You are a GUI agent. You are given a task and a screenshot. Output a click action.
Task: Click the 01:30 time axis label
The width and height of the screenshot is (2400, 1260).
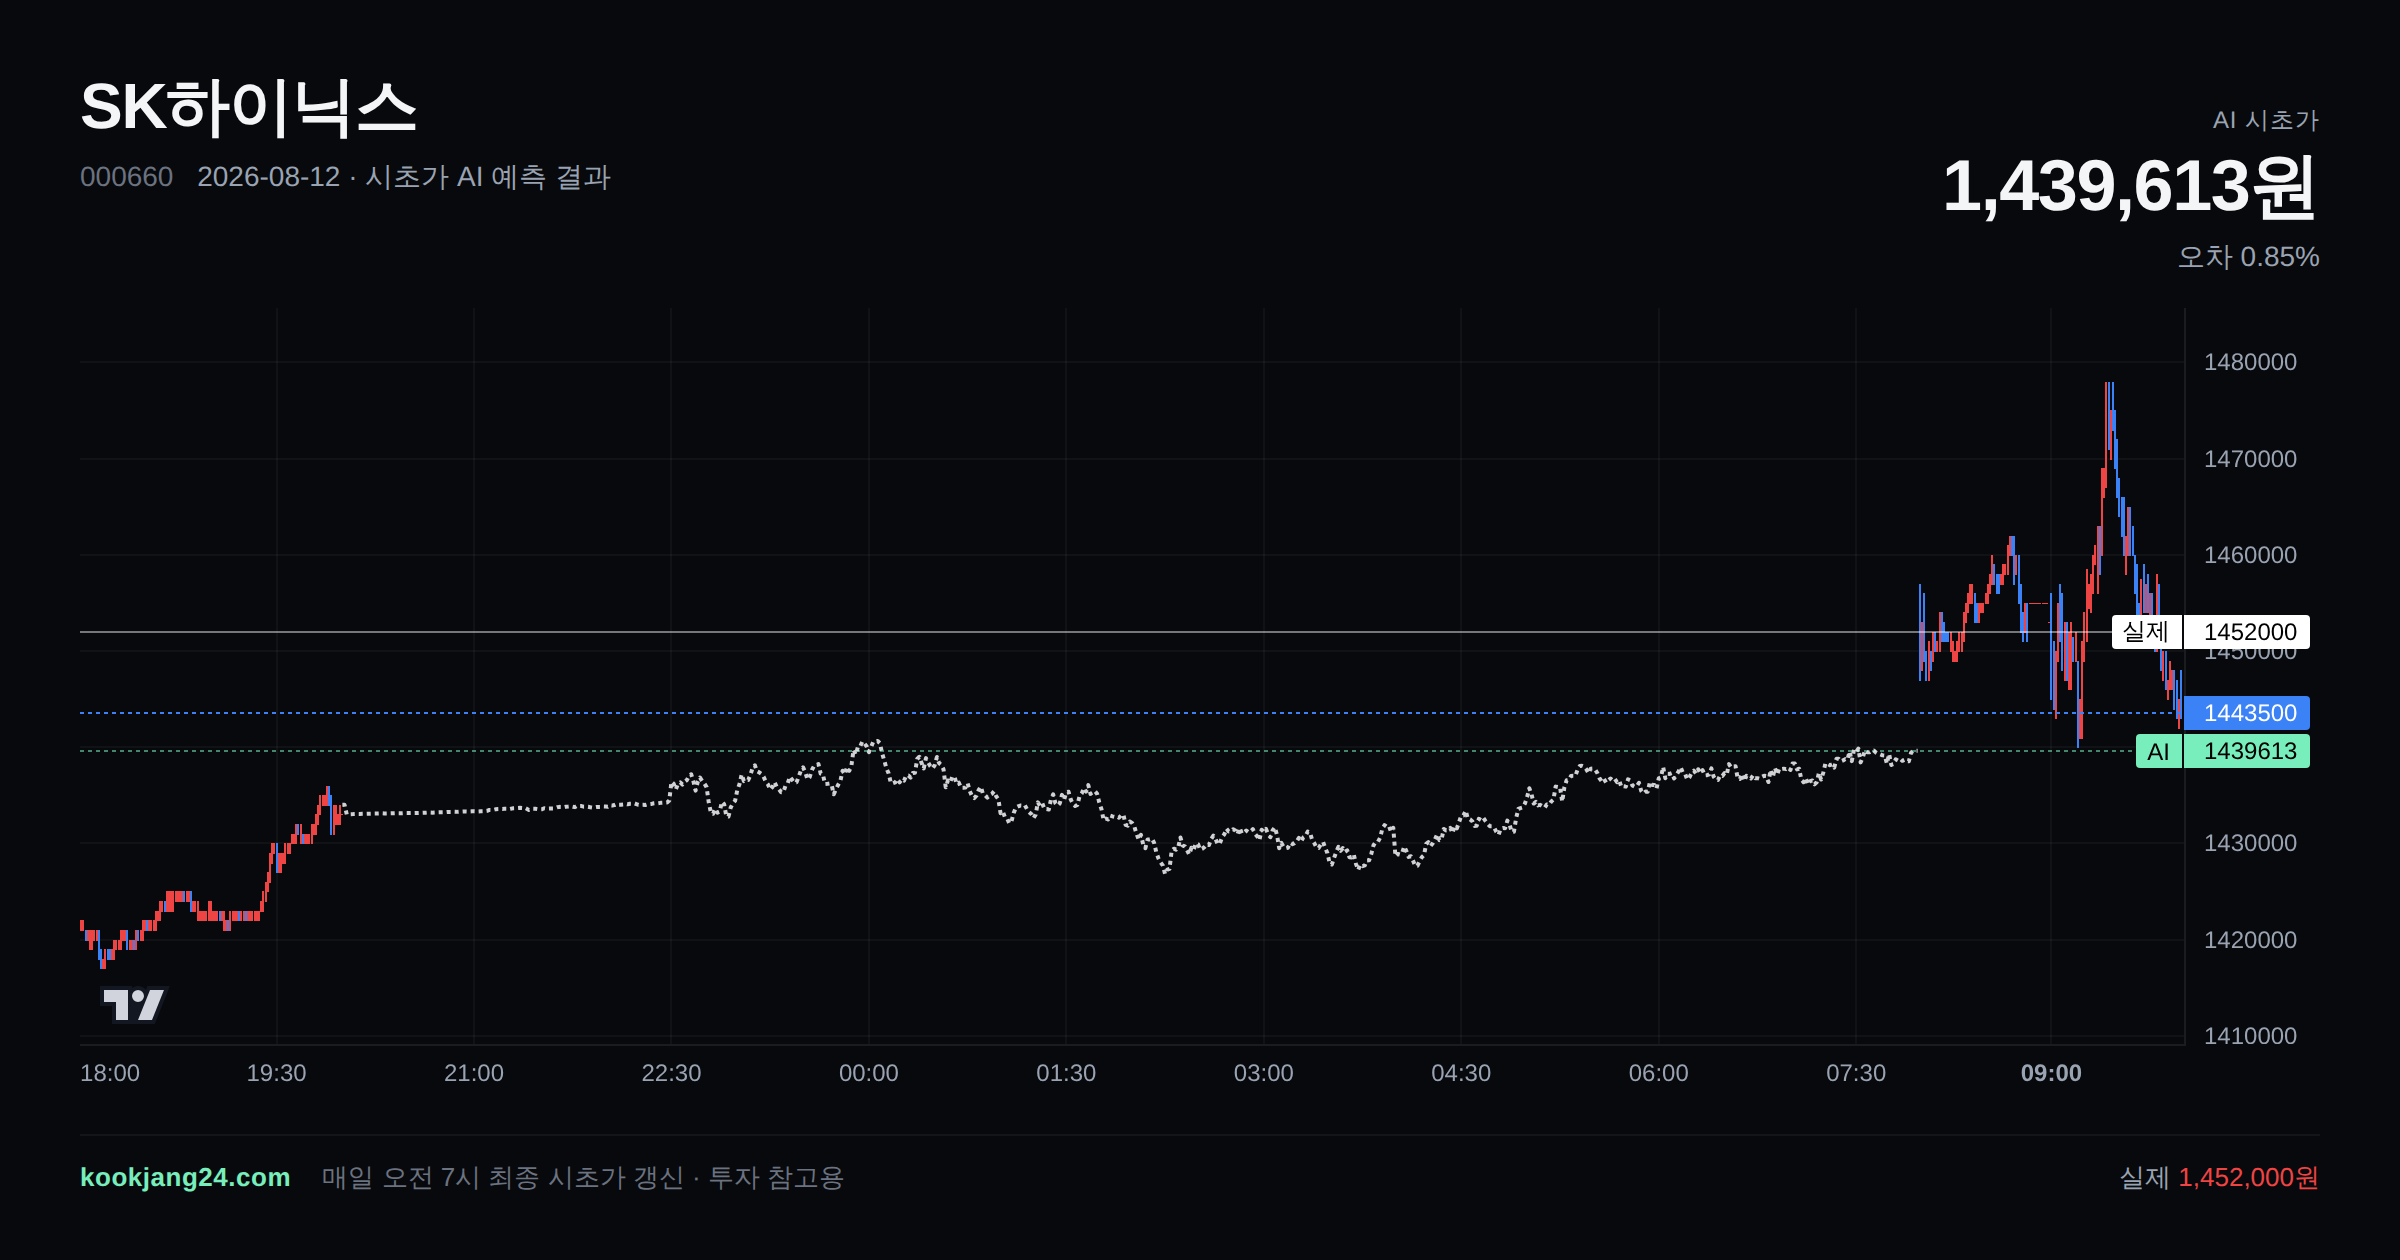click(x=1066, y=1073)
